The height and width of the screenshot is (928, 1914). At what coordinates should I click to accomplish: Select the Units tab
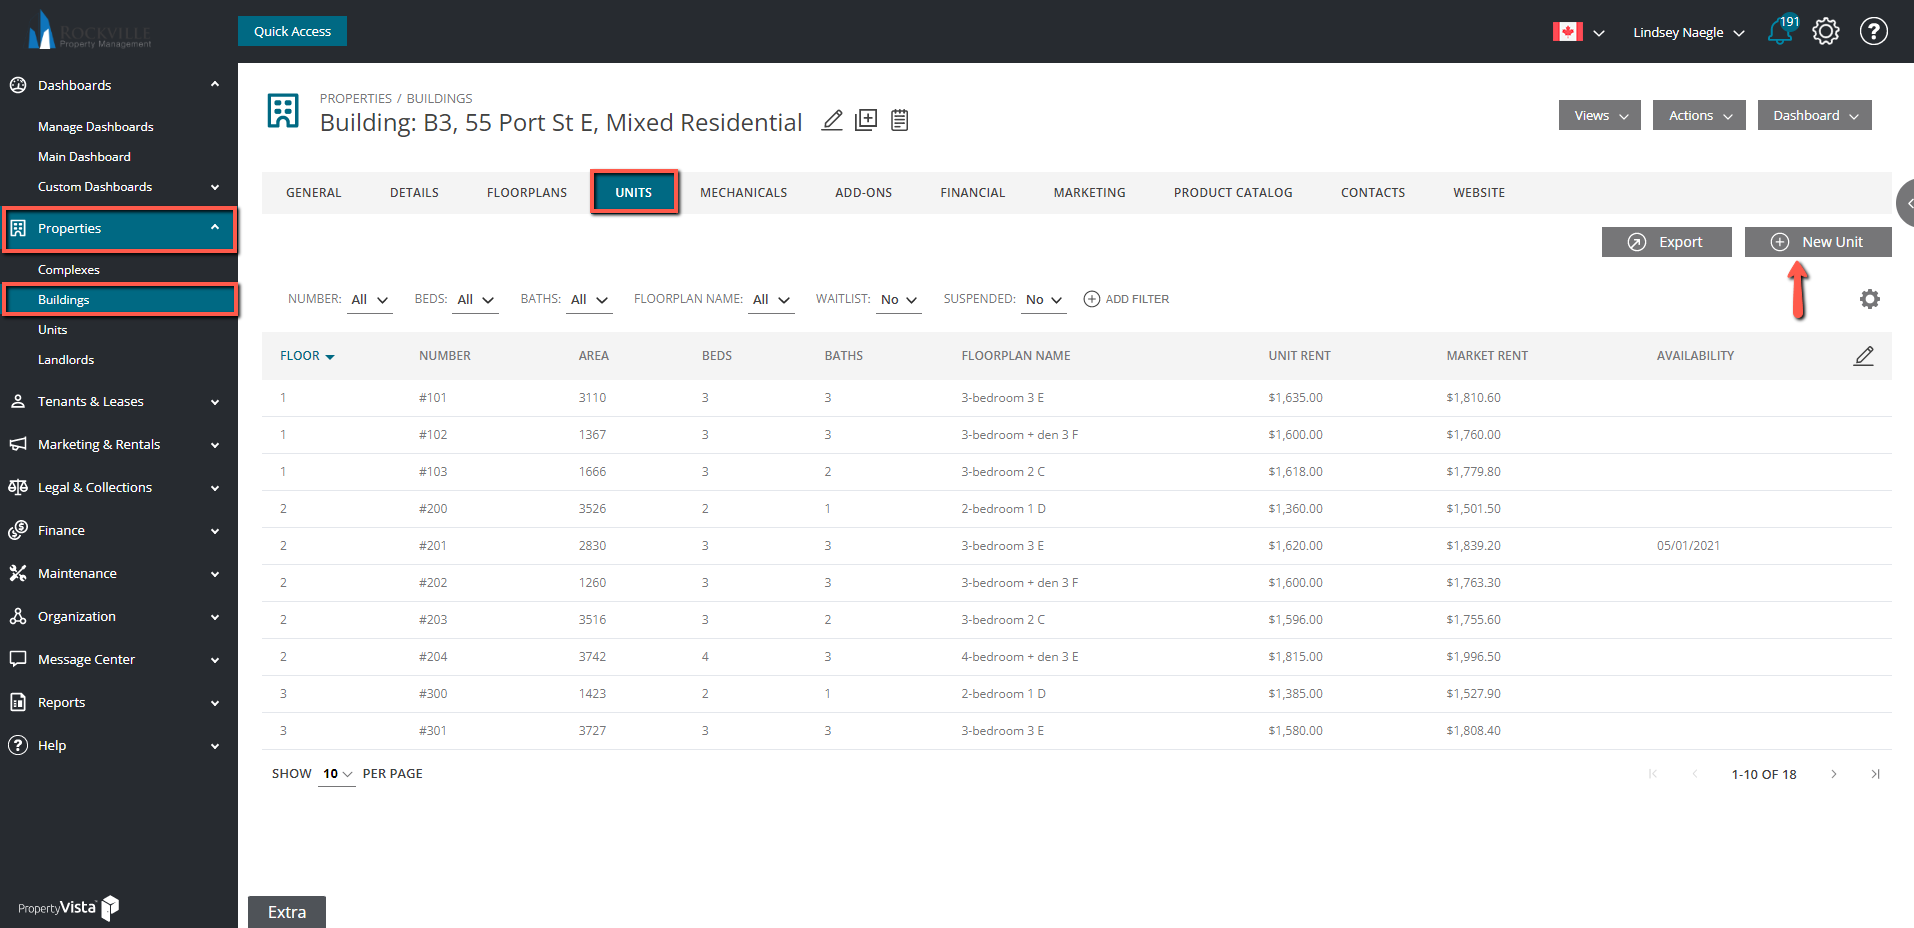pos(634,192)
